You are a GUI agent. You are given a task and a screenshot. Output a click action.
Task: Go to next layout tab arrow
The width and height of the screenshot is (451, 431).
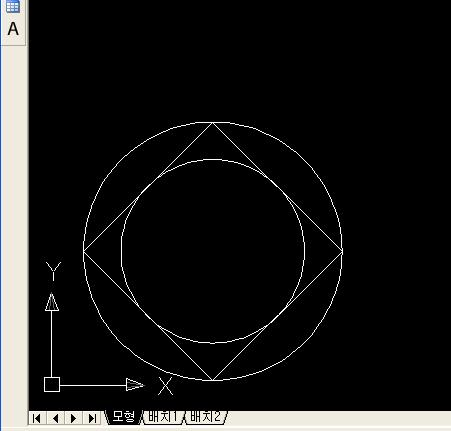[74, 418]
